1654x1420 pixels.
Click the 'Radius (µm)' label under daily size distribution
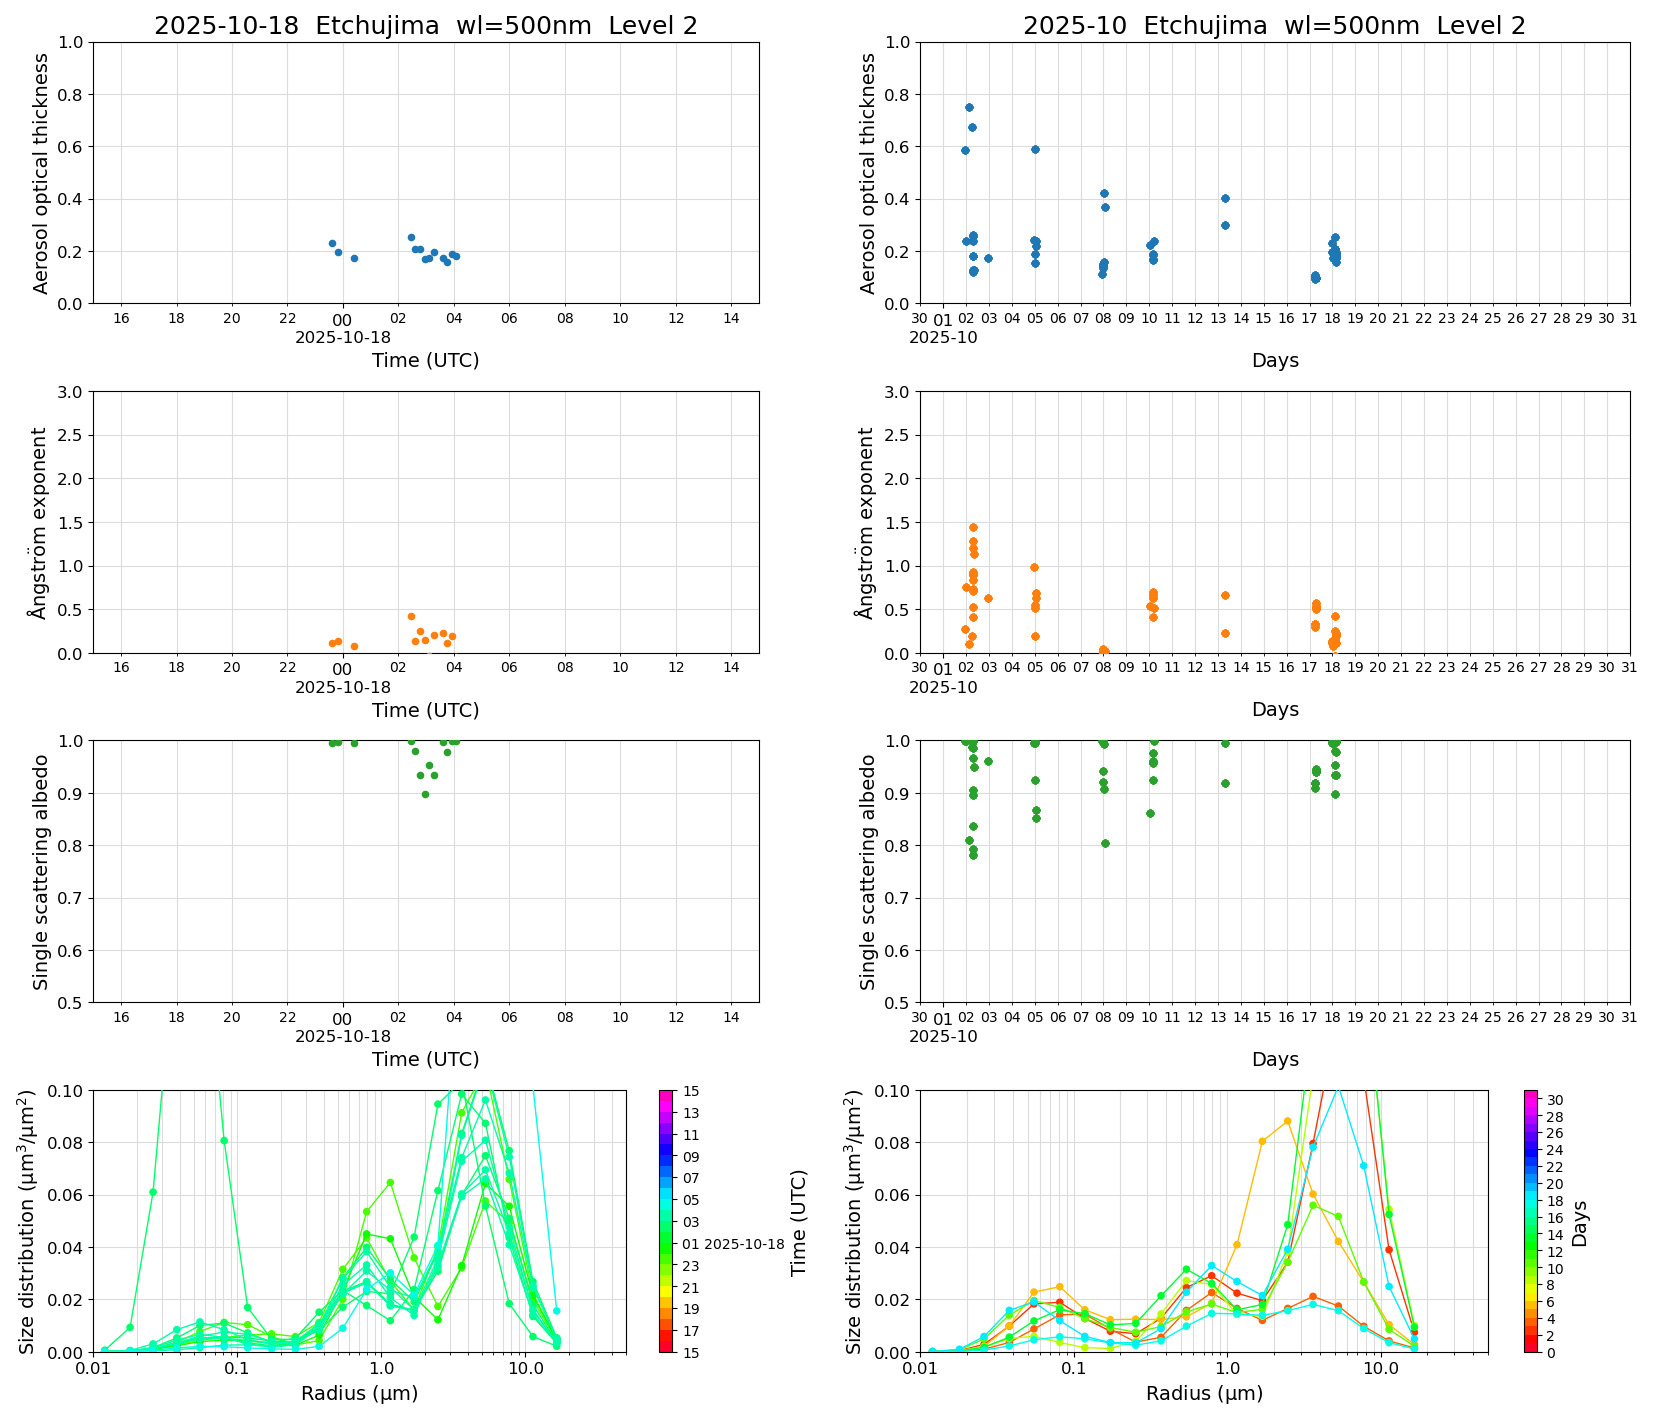click(359, 1393)
